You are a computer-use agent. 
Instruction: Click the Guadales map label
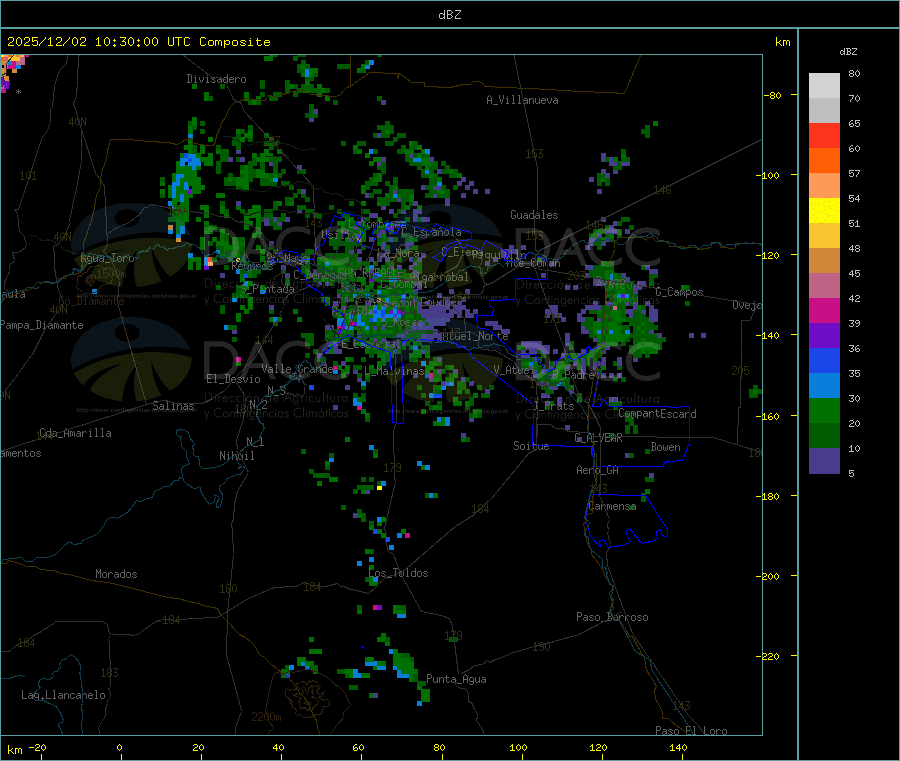[x=534, y=215]
